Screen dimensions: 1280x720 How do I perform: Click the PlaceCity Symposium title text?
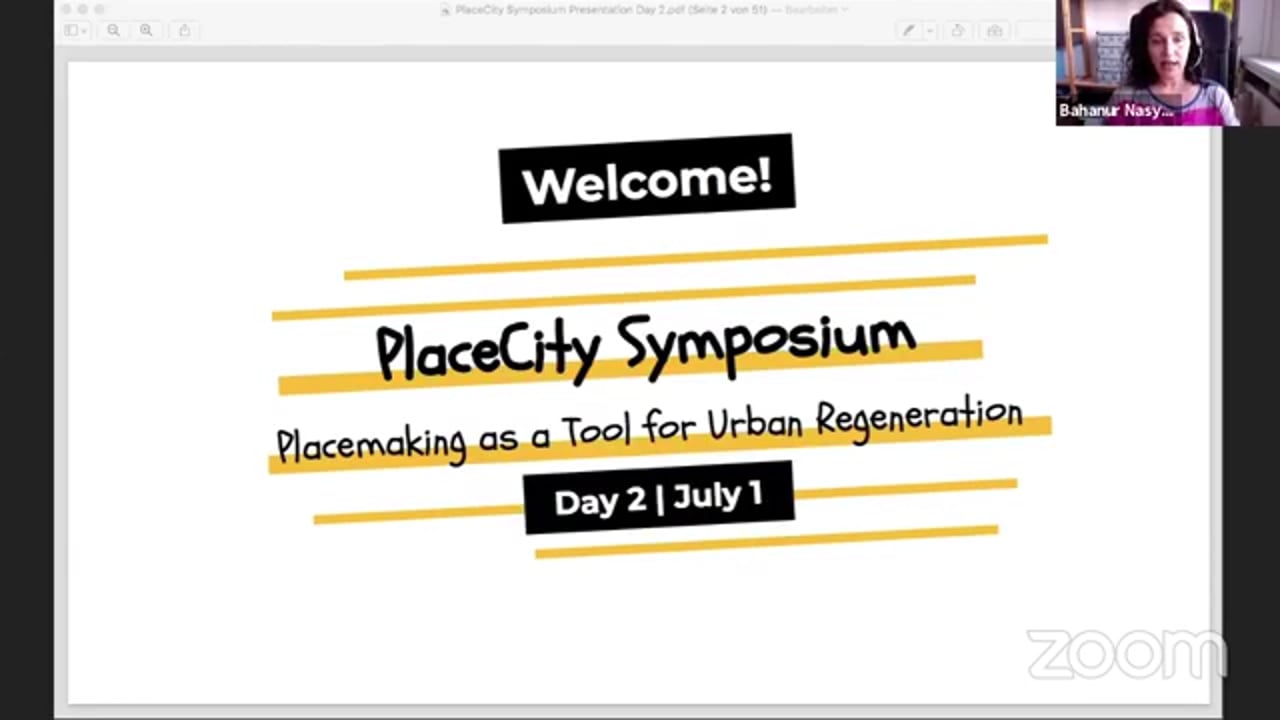point(646,346)
